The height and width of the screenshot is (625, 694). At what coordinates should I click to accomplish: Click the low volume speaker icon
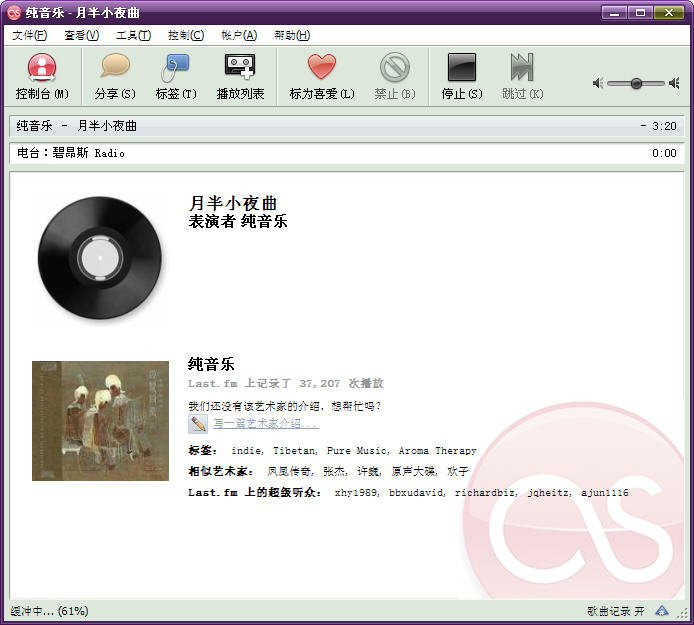598,83
